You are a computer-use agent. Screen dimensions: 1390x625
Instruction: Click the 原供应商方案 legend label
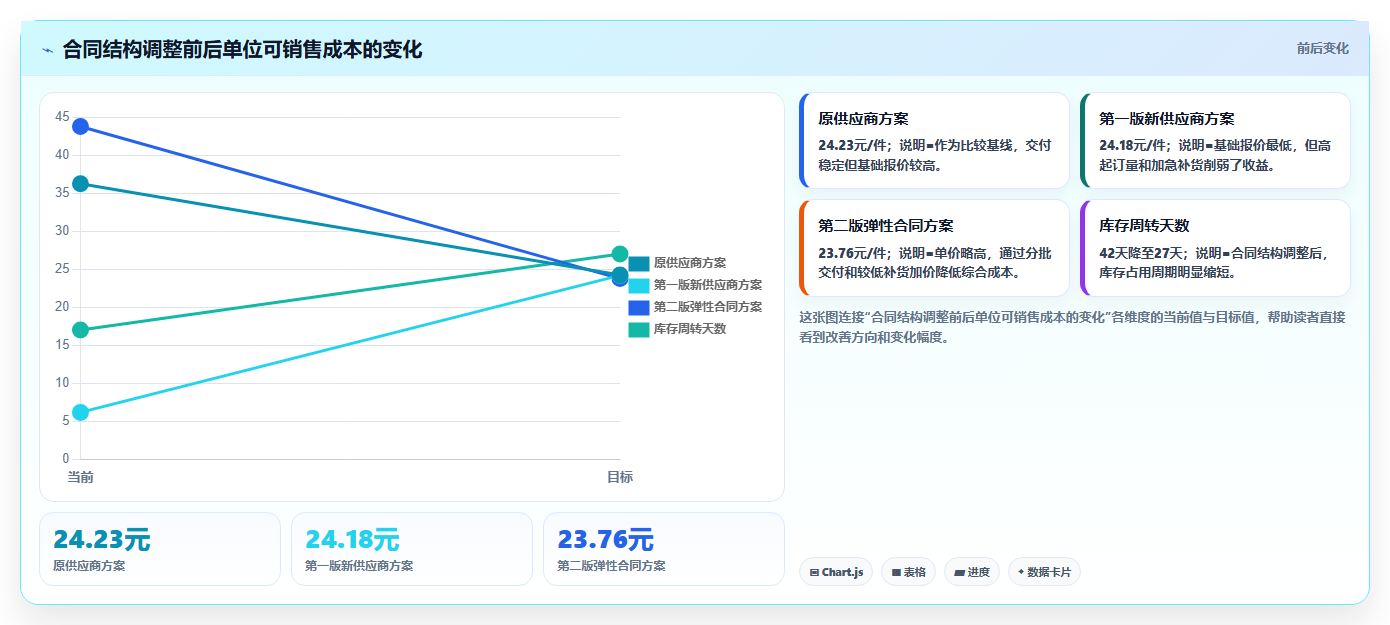coord(690,263)
